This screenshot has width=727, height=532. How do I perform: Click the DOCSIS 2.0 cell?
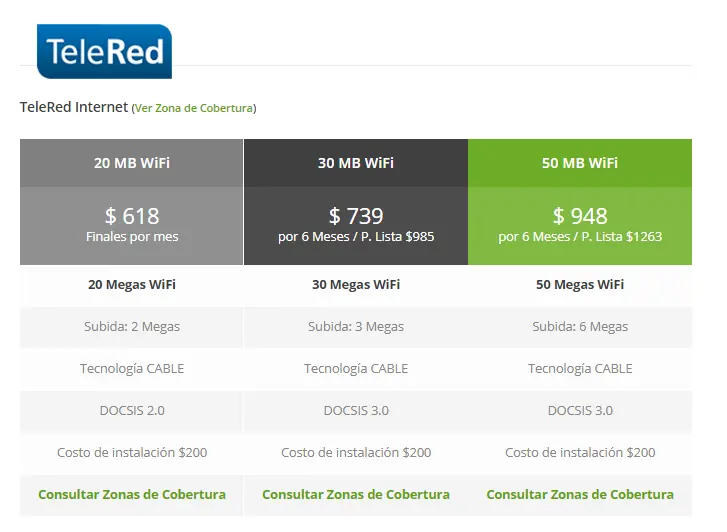[x=132, y=410]
